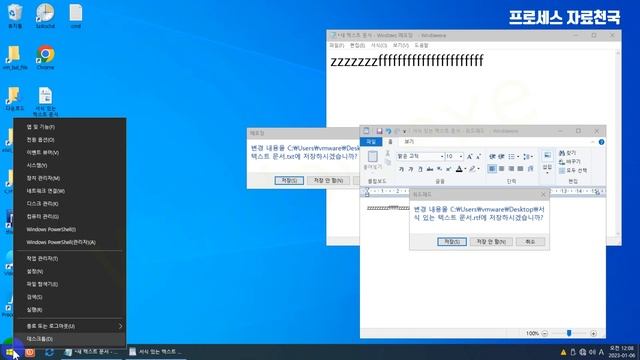Select align text right in WordPad
Screen dimensions: 640x360
point(511,169)
